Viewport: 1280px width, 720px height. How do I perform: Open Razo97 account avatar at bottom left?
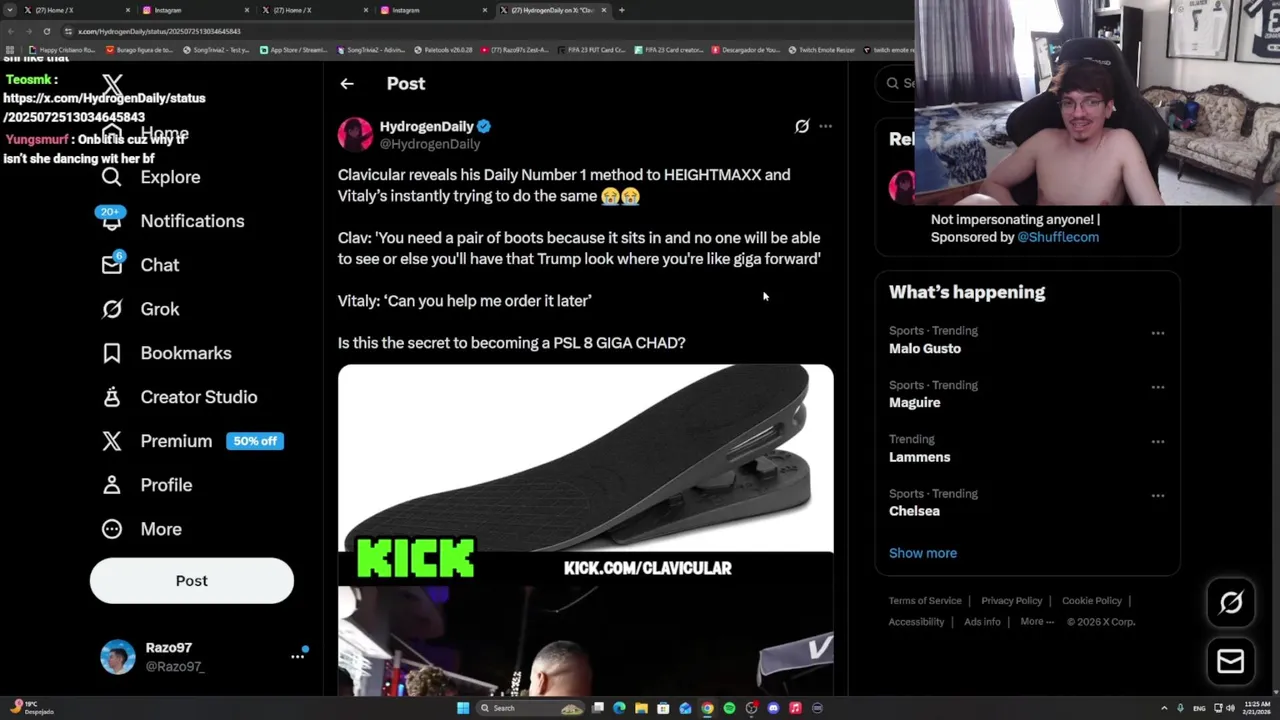pyautogui.click(x=118, y=657)
